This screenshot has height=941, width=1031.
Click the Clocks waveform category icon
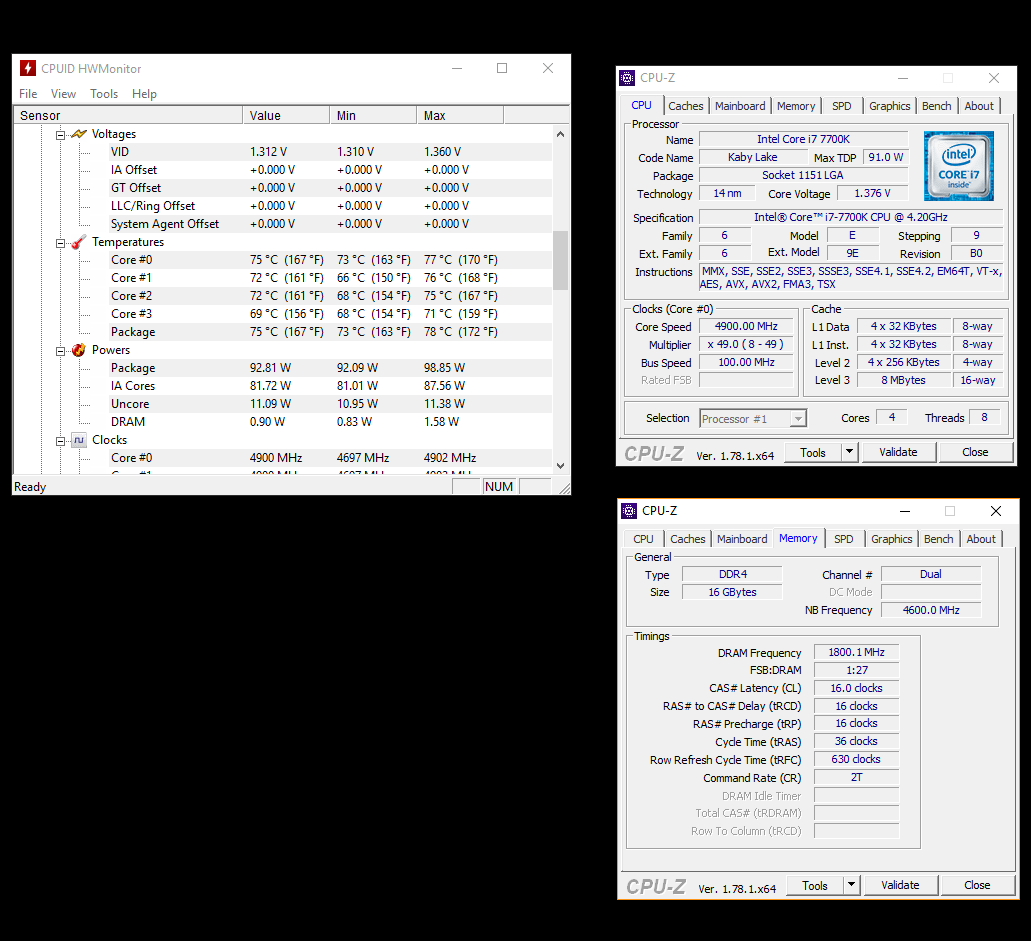click(79, 440)
